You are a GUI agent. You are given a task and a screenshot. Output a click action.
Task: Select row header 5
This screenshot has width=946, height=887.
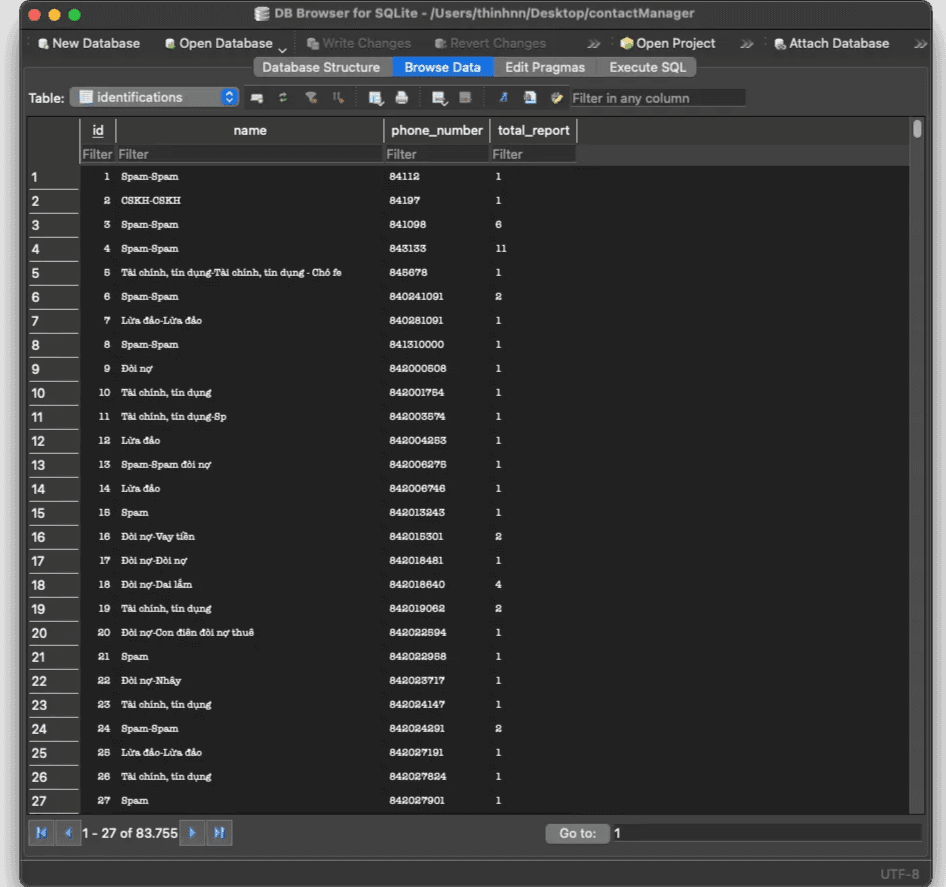click(x=54, y=273)
